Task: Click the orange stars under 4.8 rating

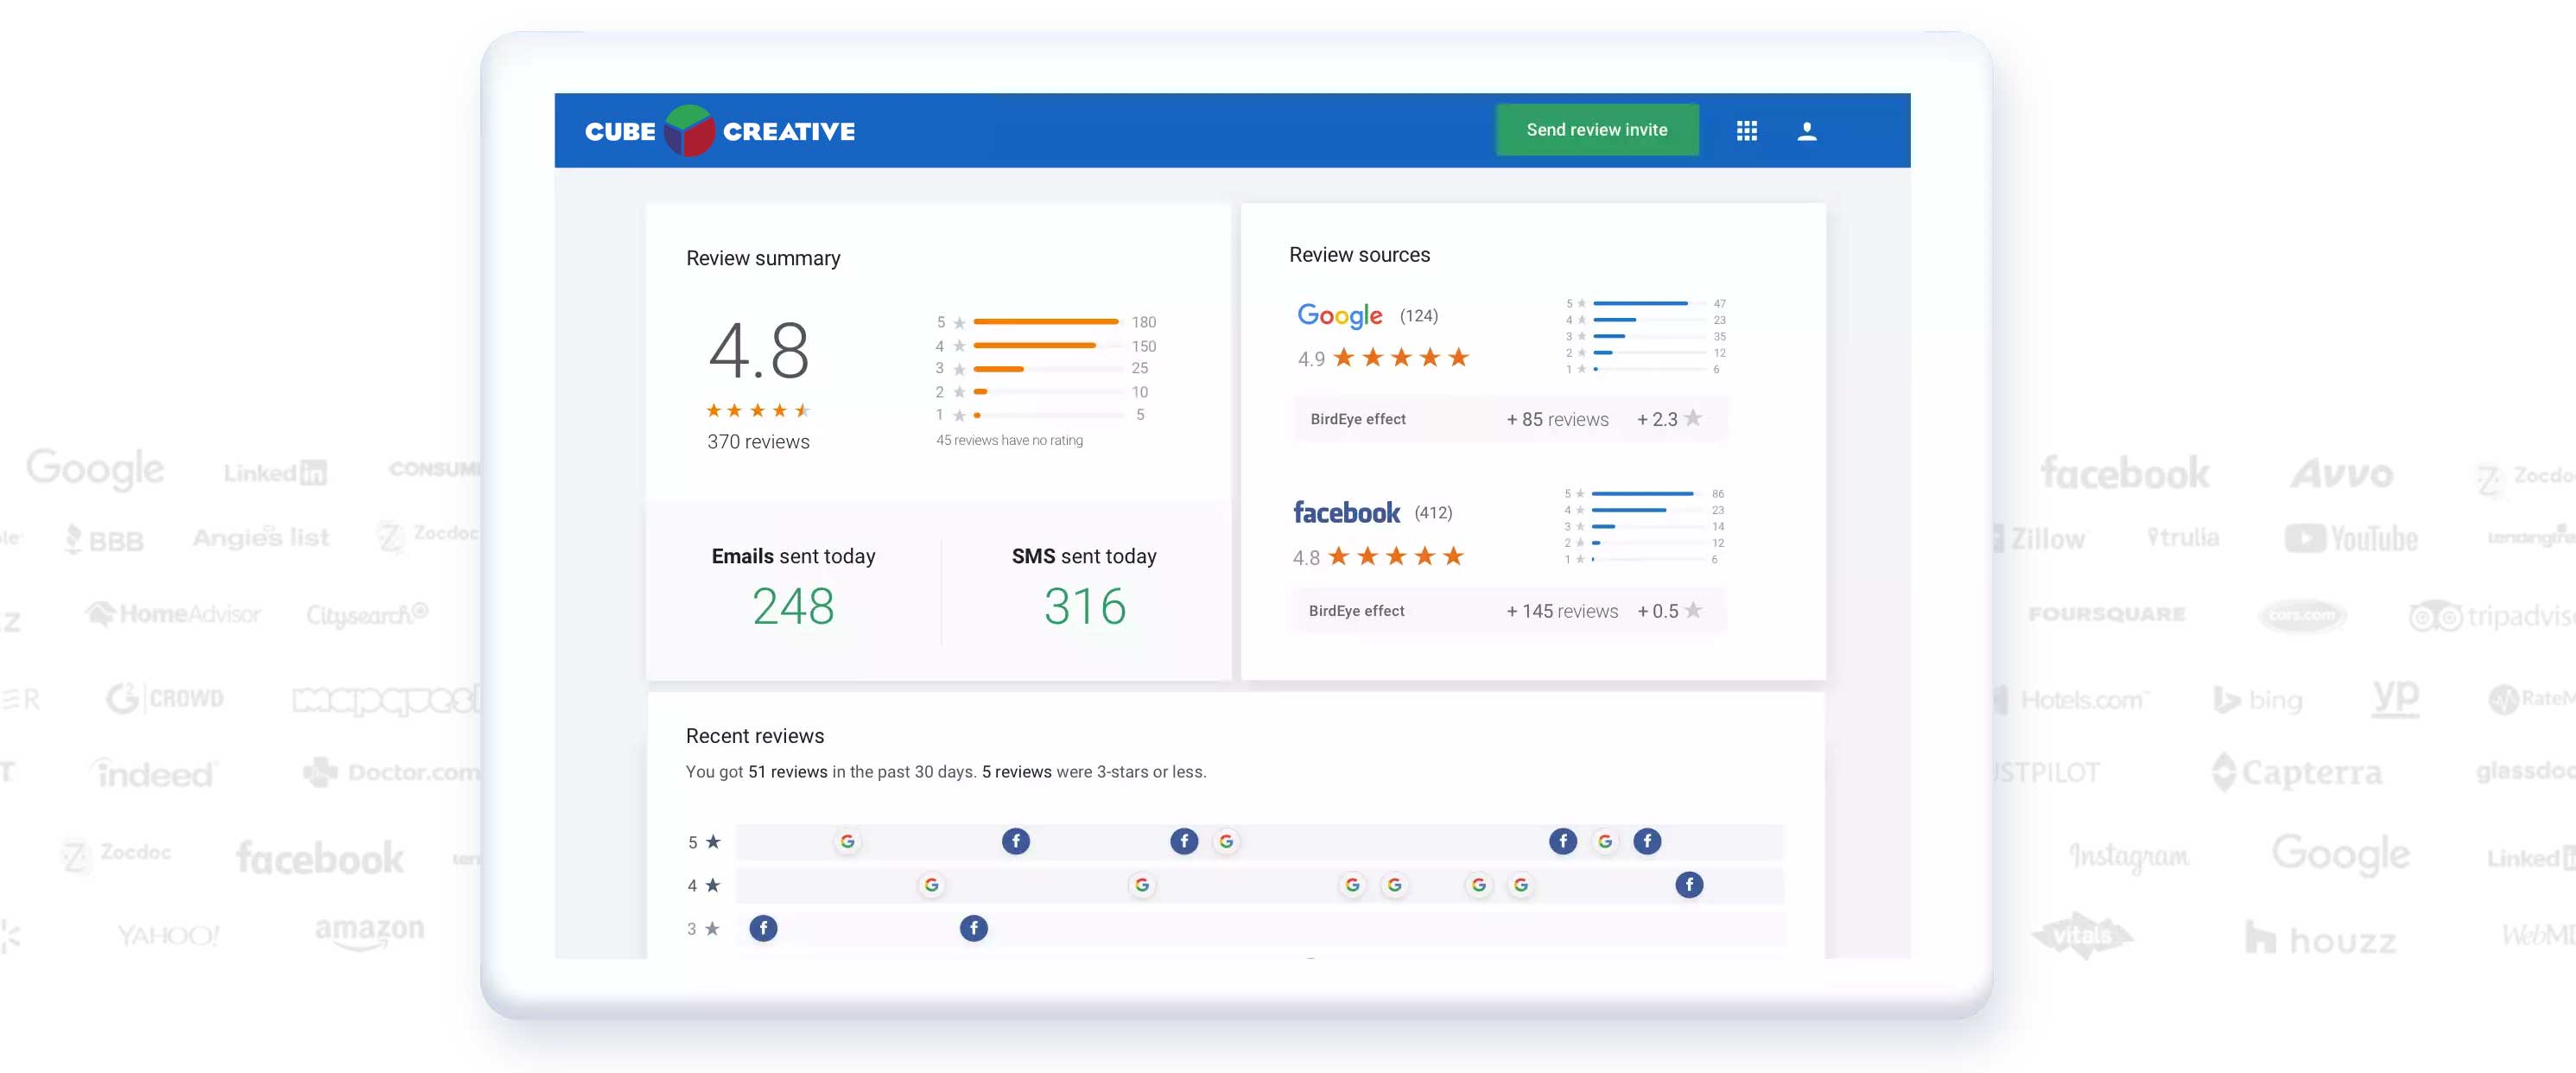Action: click(758, 410)
